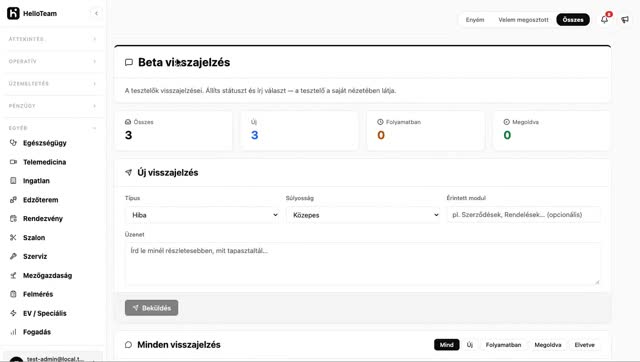Click the Folyamatban card's count value 0
The height and width of the screenshot is (362, 640).
(381, 135)
